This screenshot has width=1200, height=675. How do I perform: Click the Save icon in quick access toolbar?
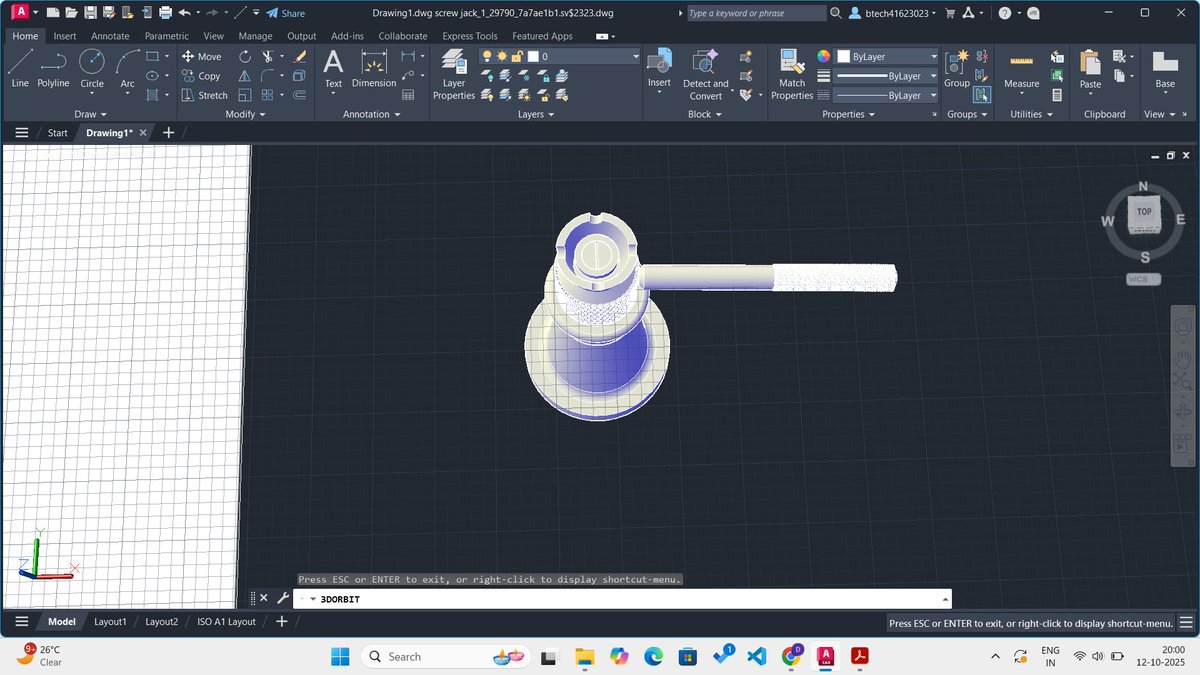(x=91, y=13)
